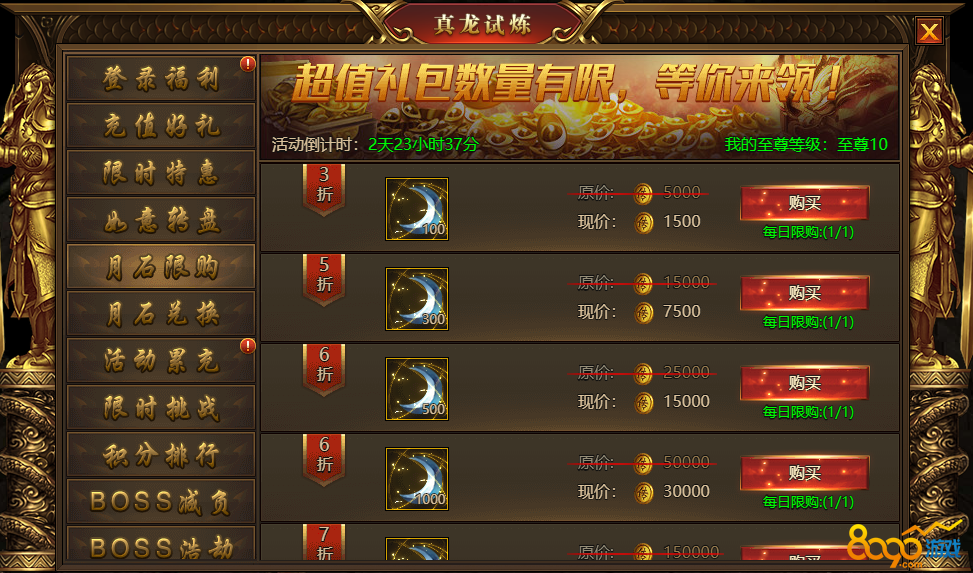This screenshot has height=573, width=973.
Task: Click the 5折 discount ribbon badge
Action: [324, 280]
